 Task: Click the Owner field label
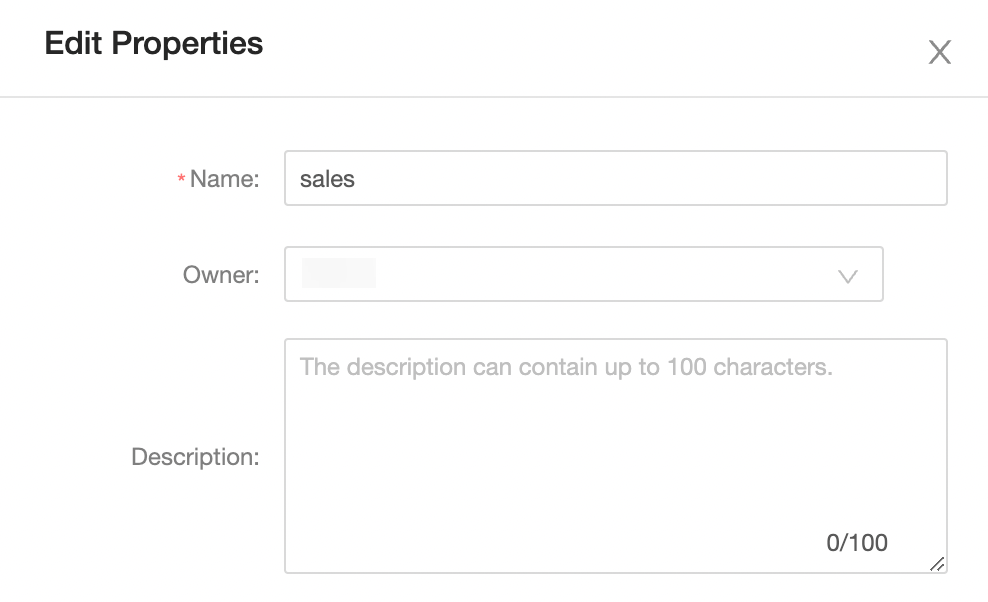click(221, 275)
